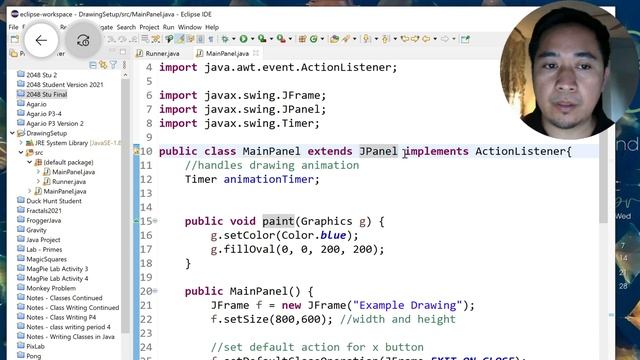Click the Search flashlight icon in toolbar
The height and width of the screenshot is (360, 640).
[x=346, y=39]
